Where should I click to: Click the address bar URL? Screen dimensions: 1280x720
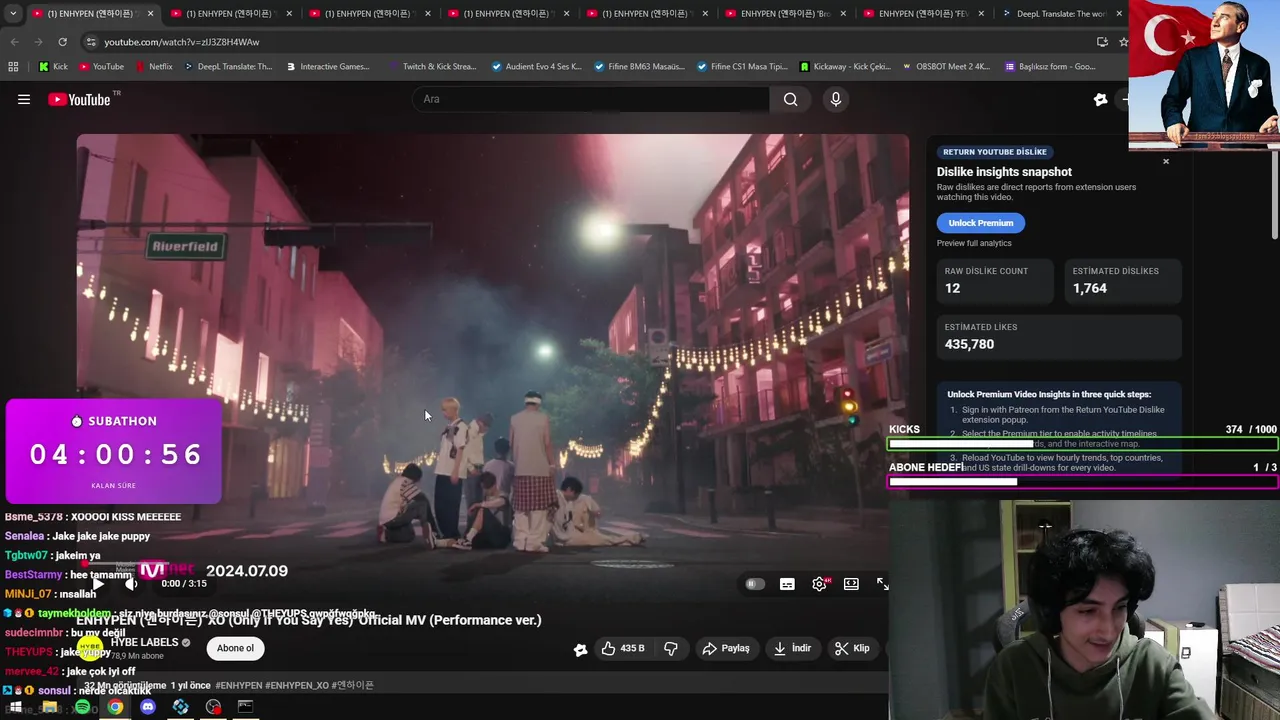[182, 42]
